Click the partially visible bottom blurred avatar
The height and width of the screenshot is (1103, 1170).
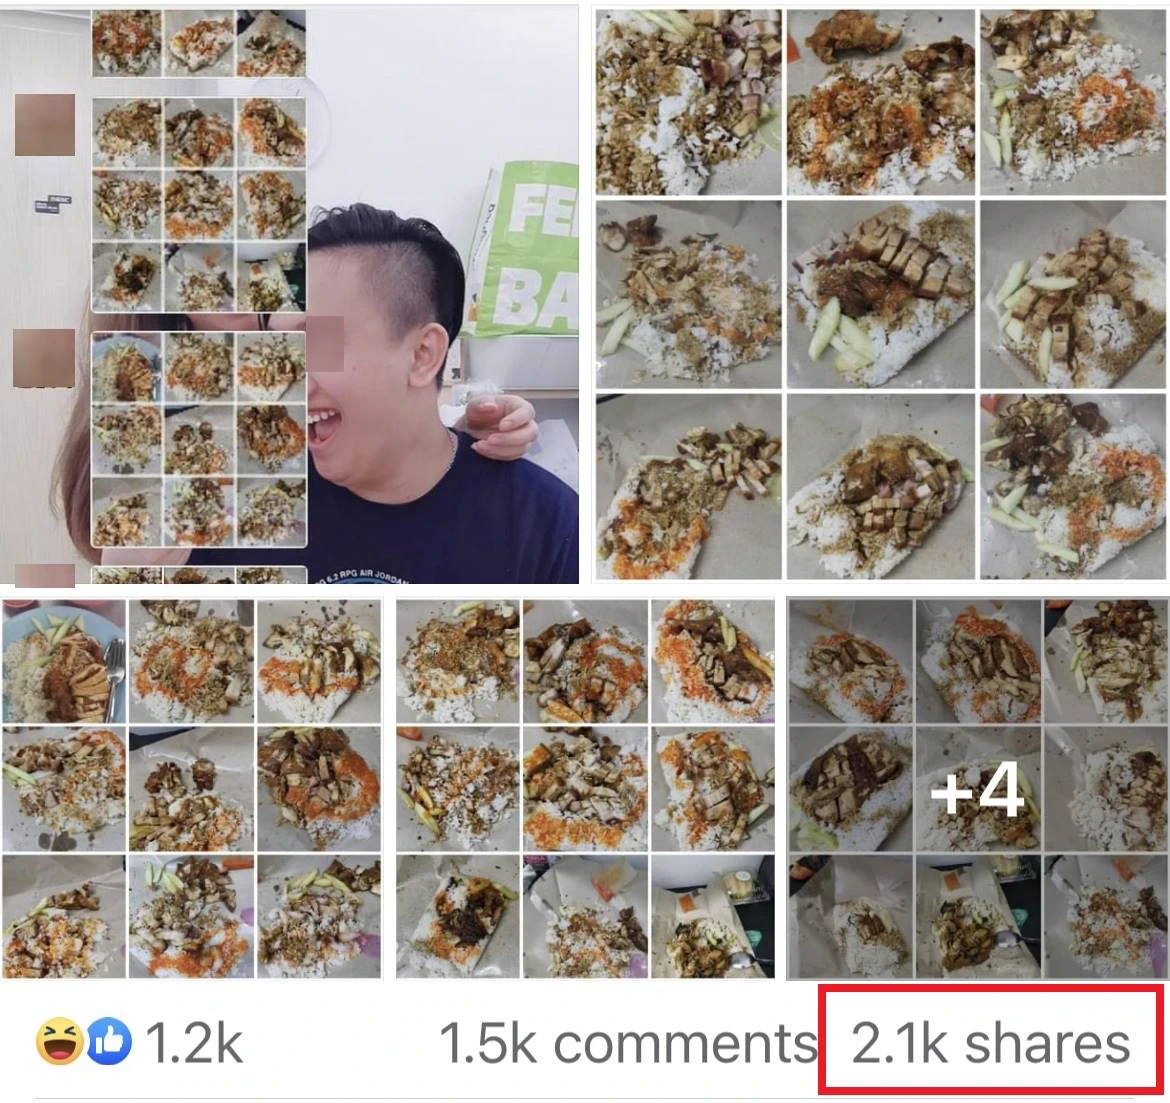coord(45,575)
